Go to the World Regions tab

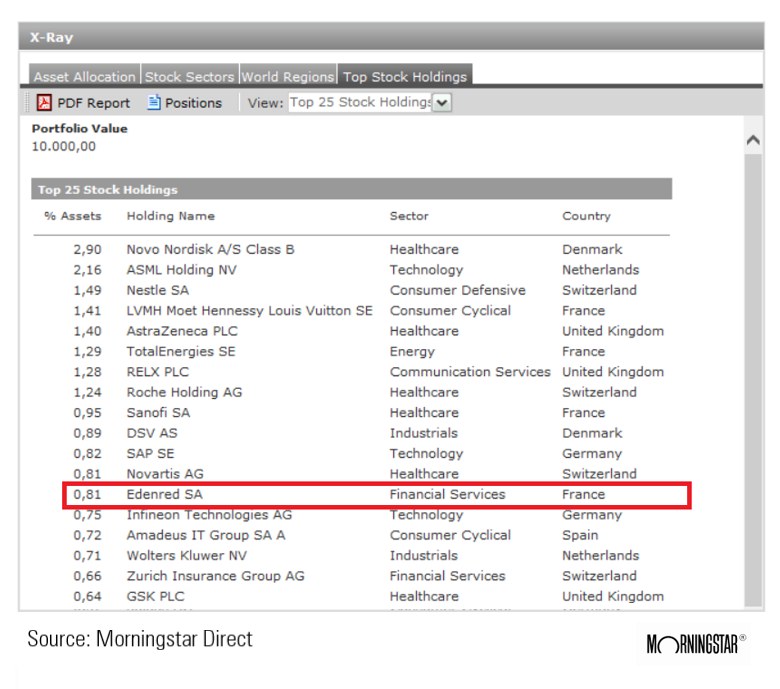(x=287, y=76)
